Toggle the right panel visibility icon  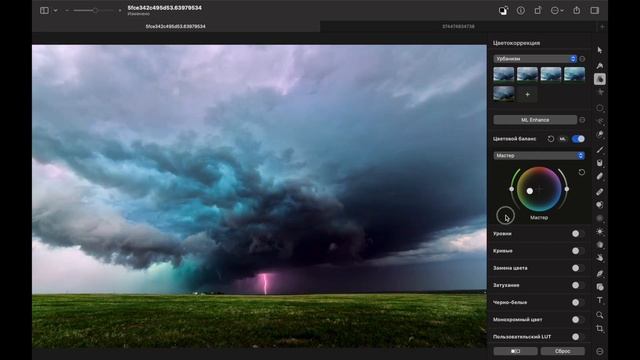[595, 11]
